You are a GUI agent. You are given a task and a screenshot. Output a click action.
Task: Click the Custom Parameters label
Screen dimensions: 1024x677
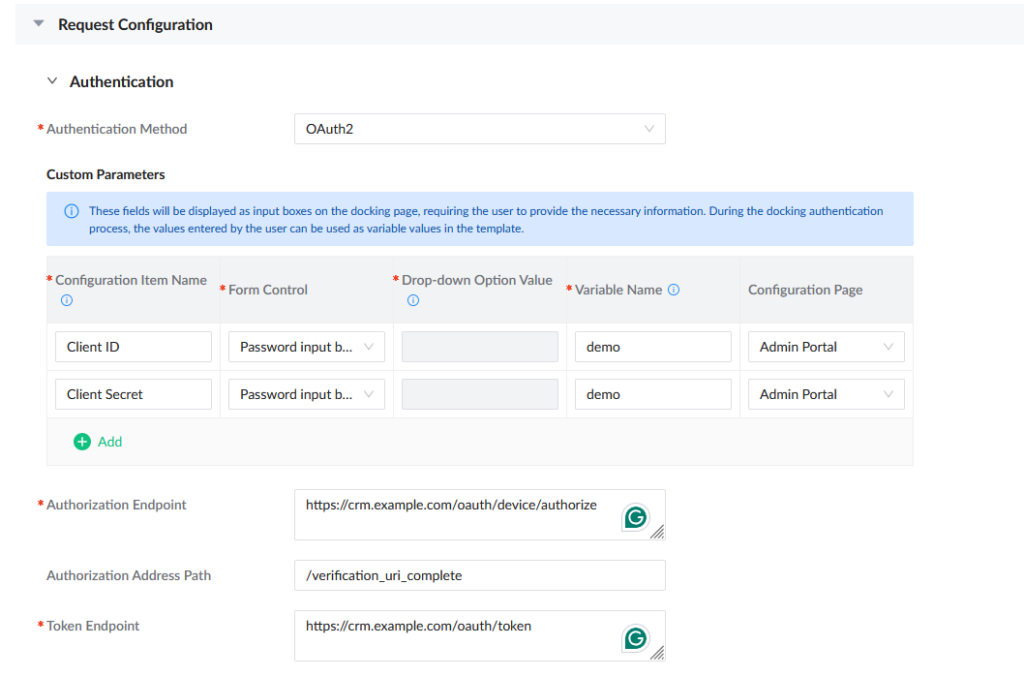(x=105, y=174)
